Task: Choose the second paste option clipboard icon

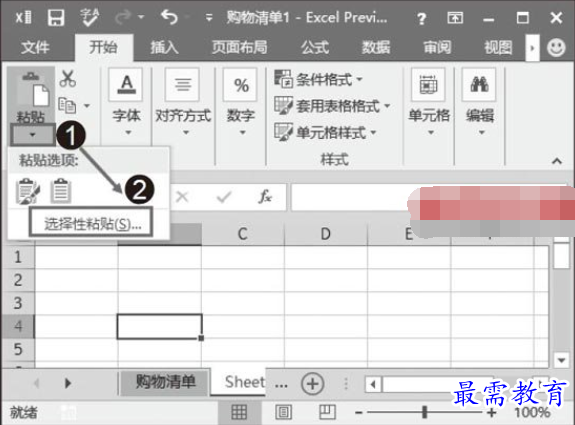Action: 61,191
